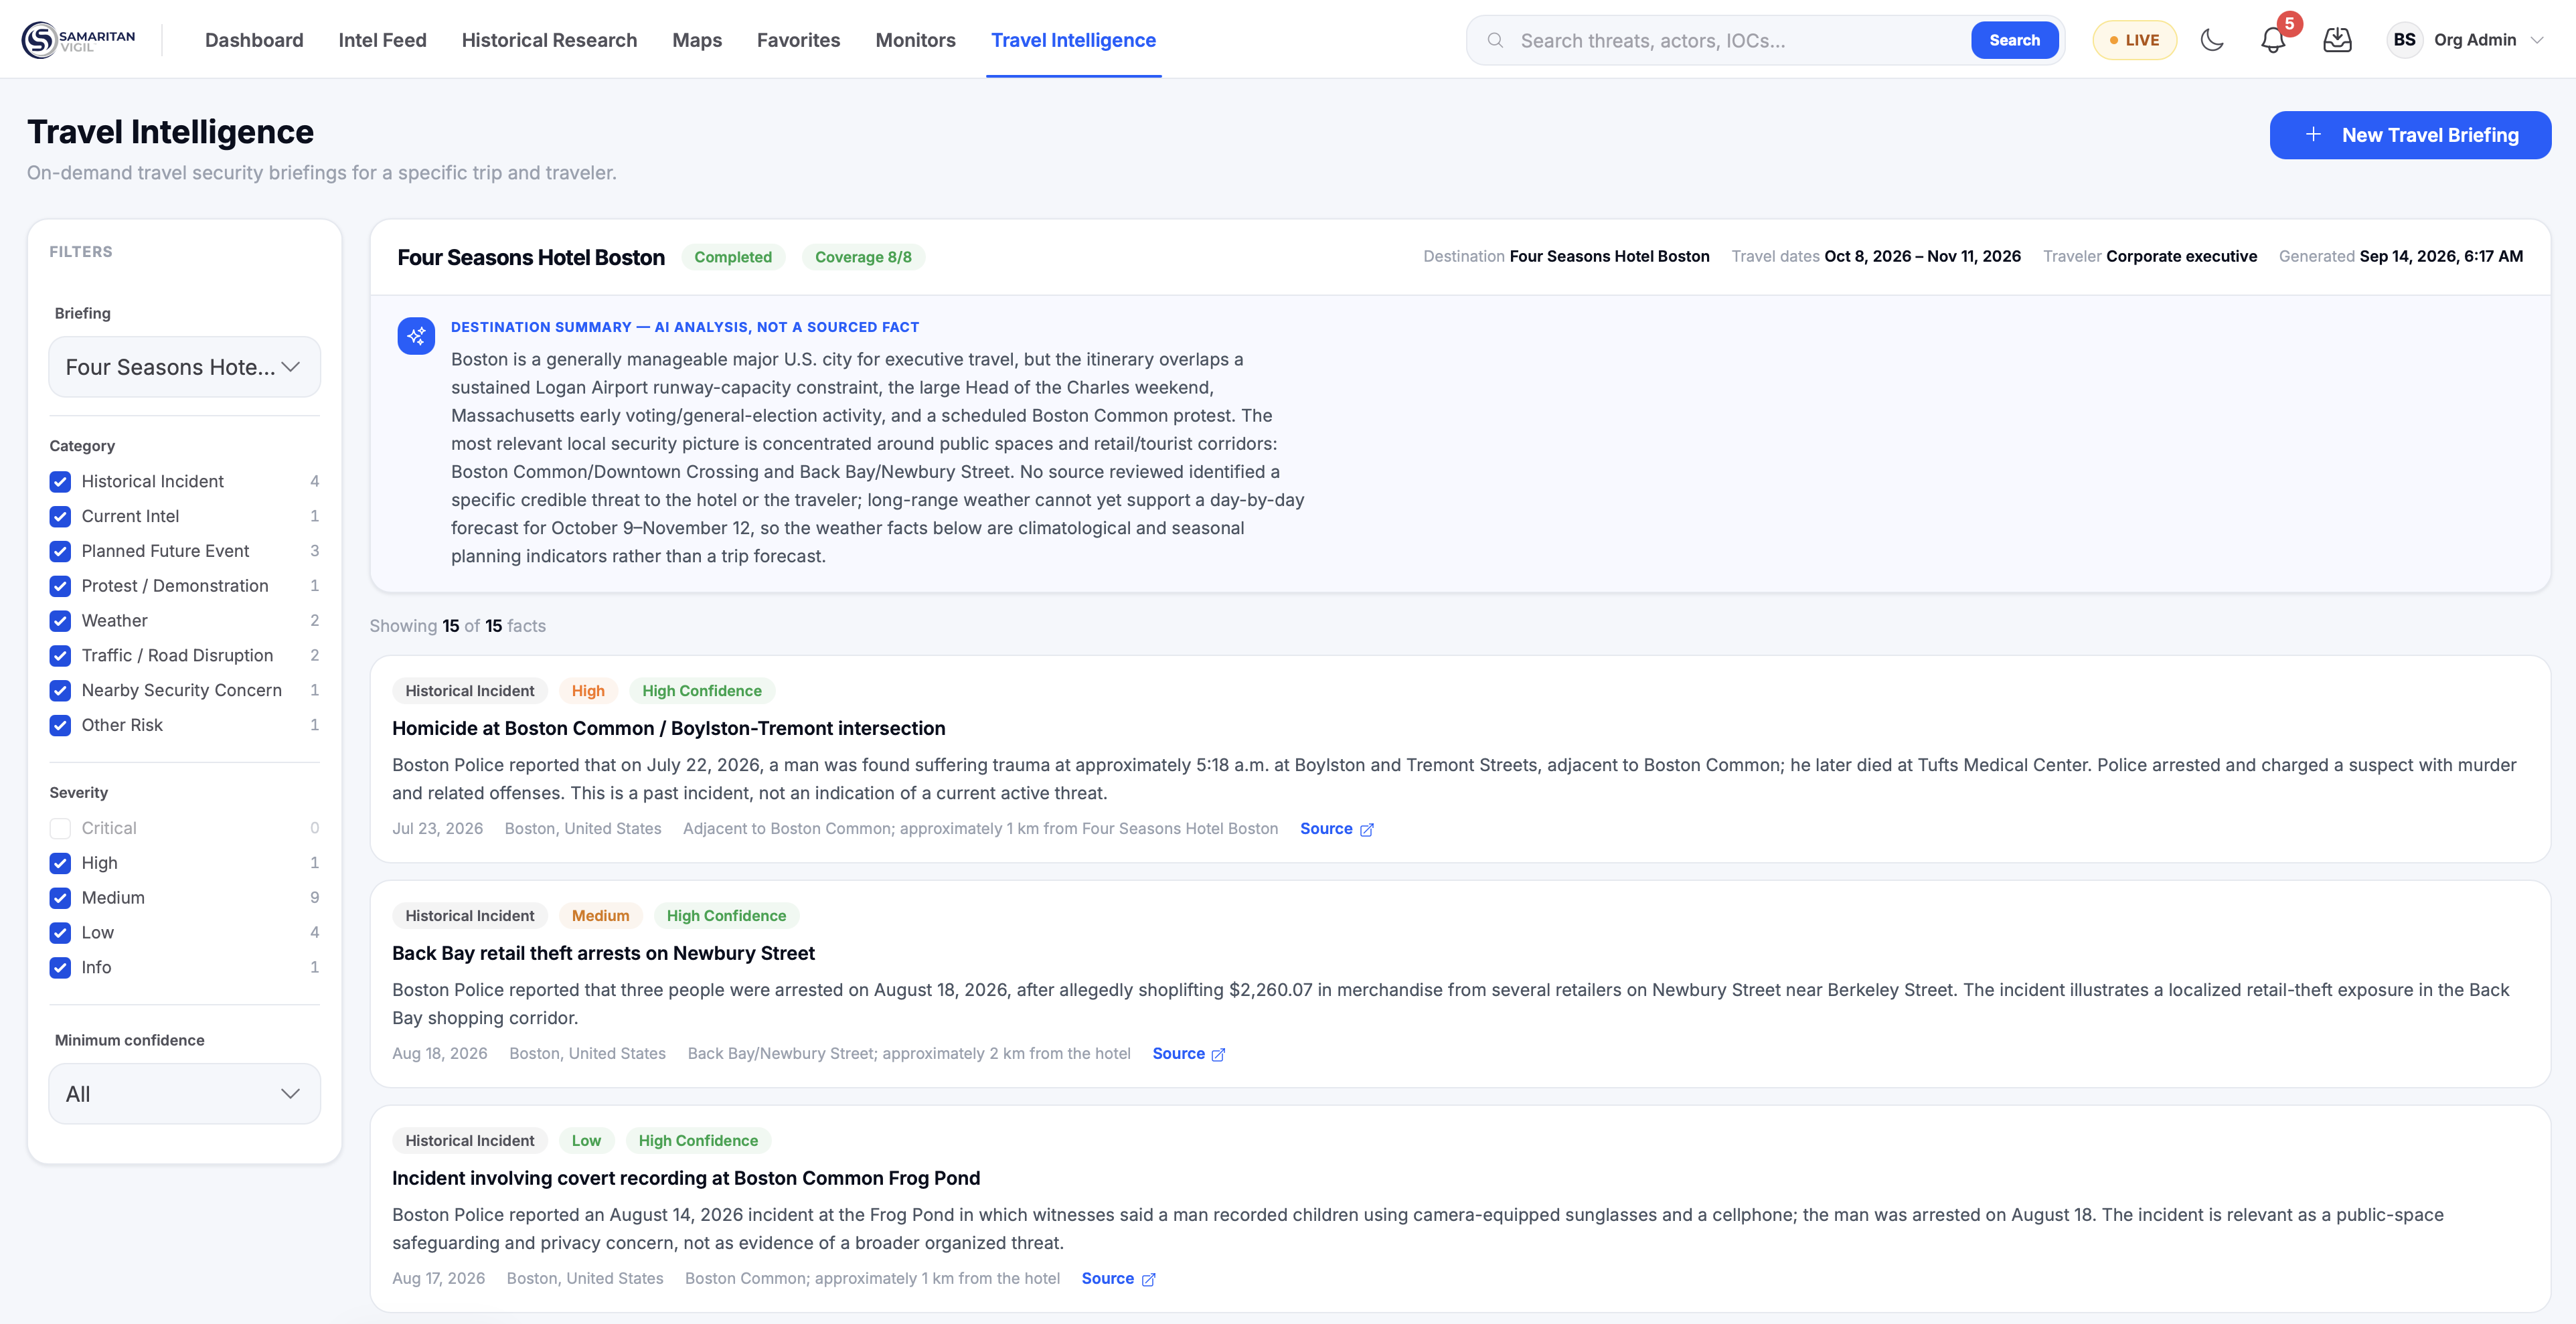2576x1324 pixels.
Task: Uncheck Low severity filter
Action: click(60, 933)
